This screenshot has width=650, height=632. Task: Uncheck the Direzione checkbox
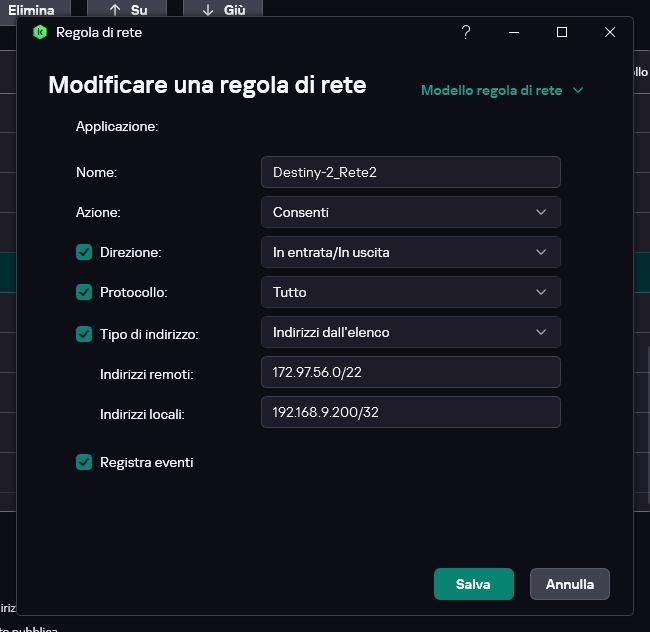coord(84,252)
